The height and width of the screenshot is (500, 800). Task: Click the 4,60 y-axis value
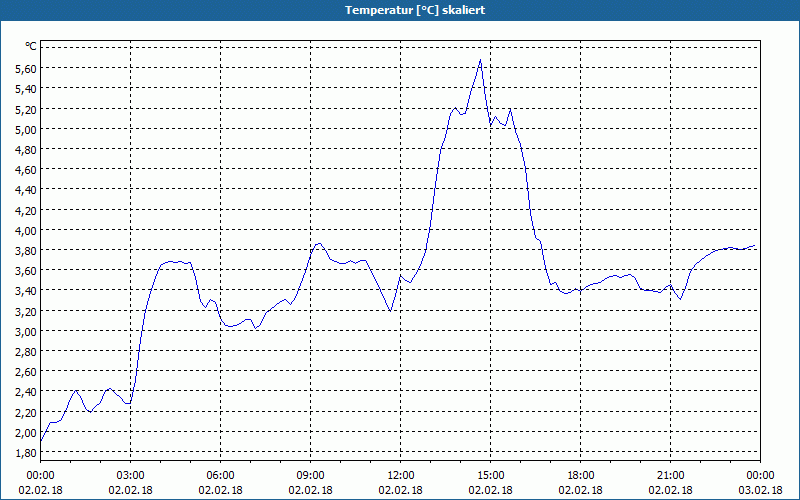(27, 169)
